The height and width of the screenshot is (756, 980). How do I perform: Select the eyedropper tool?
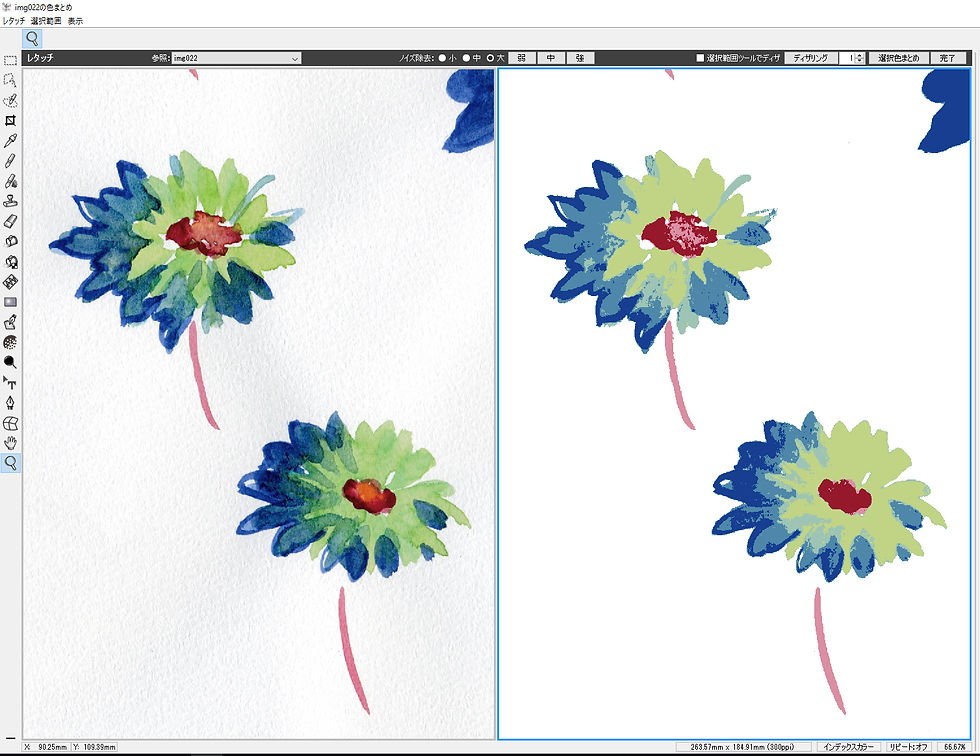tap(10, 141)
